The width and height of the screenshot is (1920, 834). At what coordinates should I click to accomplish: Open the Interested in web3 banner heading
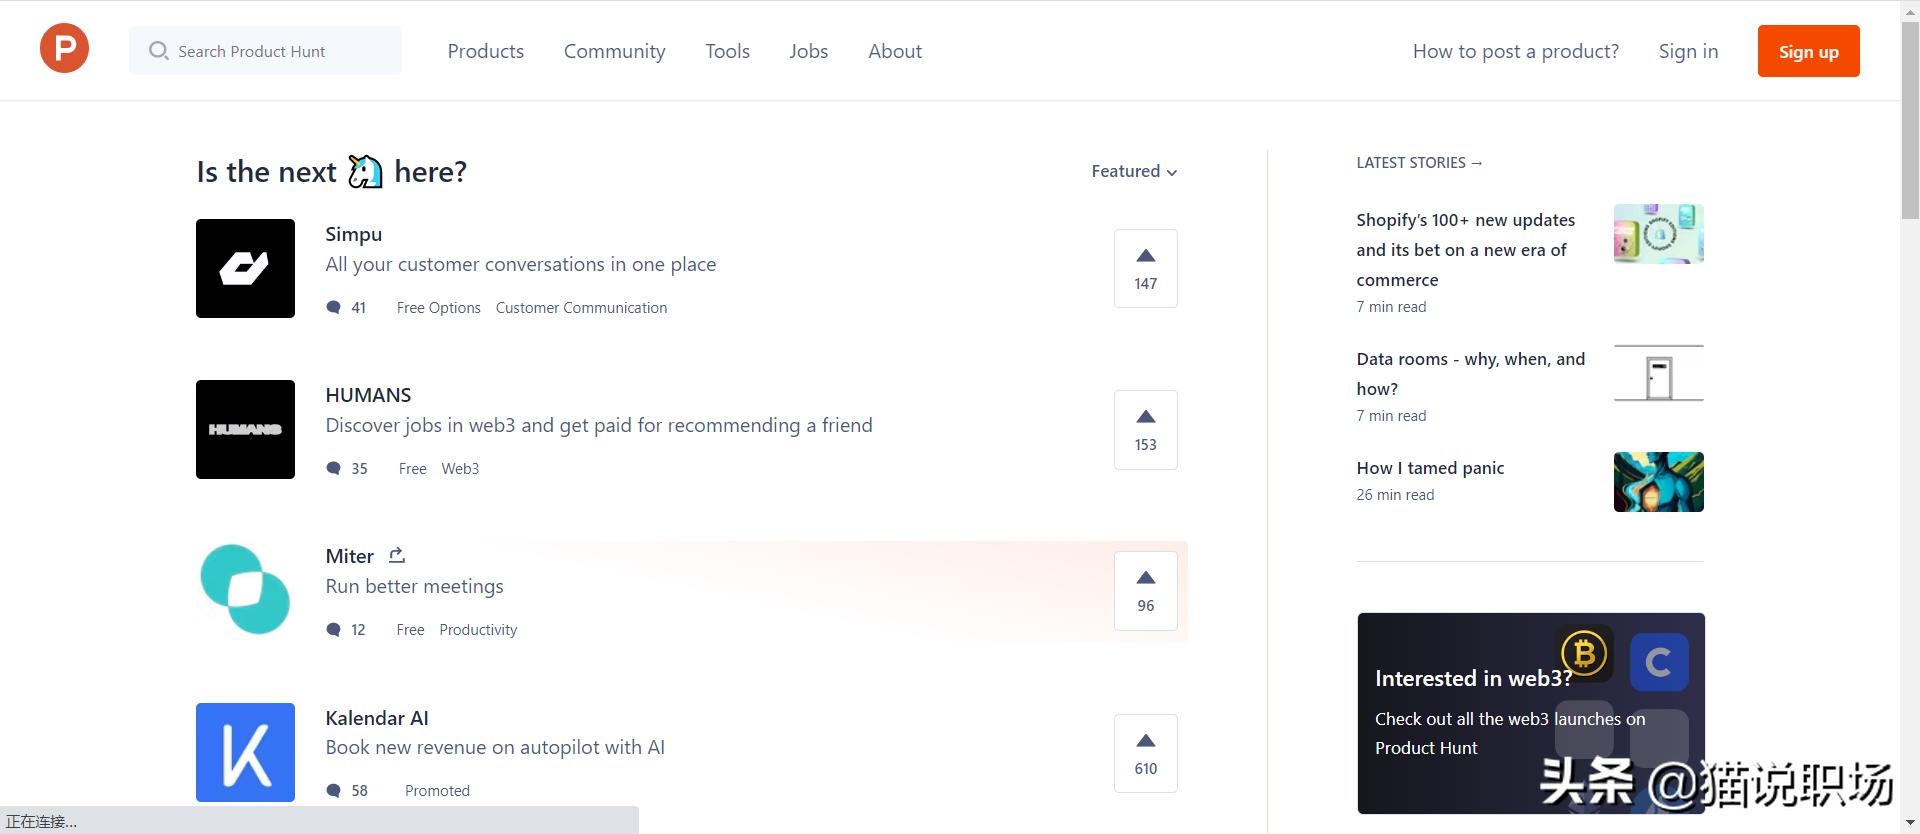point(1473,678)
